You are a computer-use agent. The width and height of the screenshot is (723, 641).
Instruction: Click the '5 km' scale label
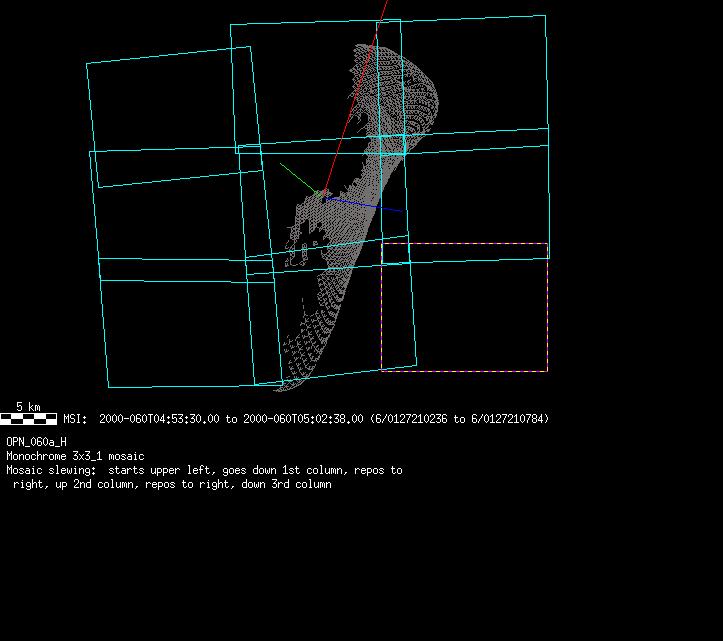28,407
